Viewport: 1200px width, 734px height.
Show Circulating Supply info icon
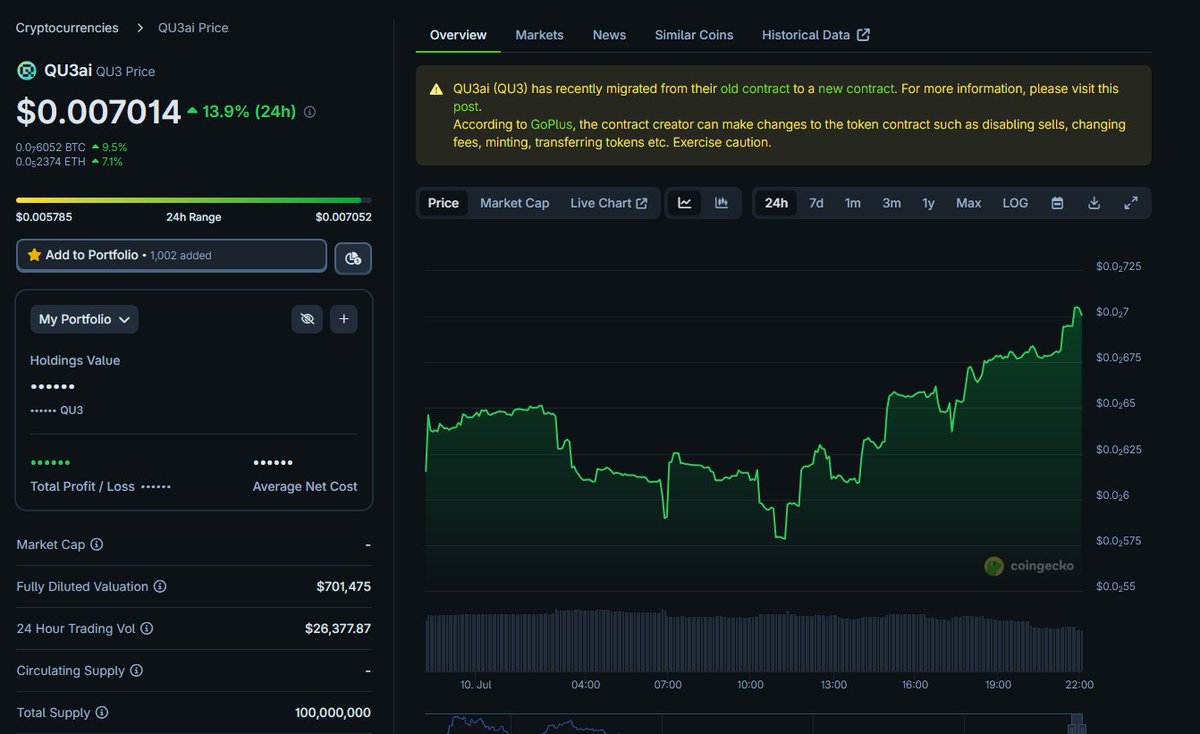click(137, 671)
